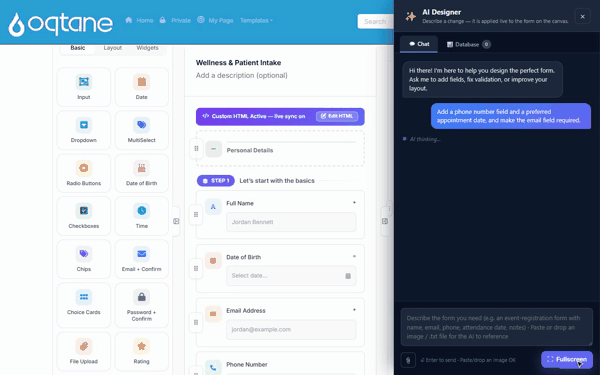Grab the Date of Birth drag handle
This screenshot has width=600, height=375.
tap(196, 269)
